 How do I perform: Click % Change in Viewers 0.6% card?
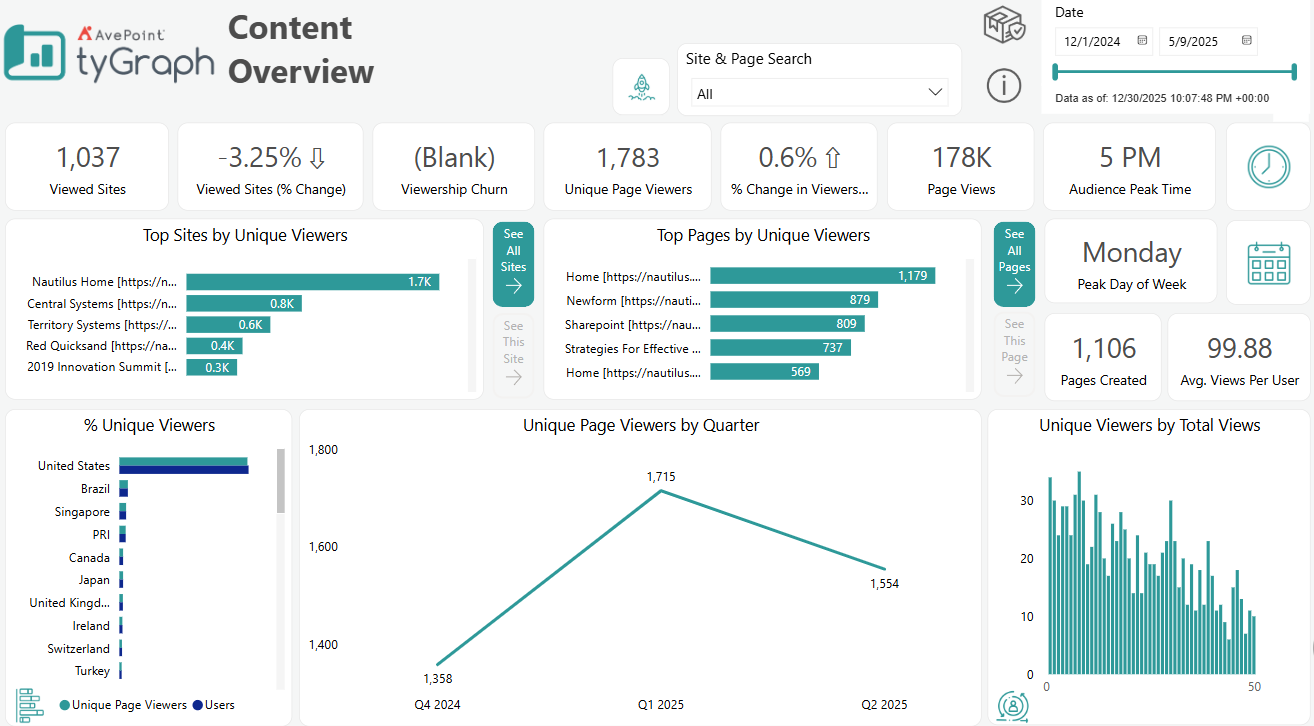(x=799, y=166)
